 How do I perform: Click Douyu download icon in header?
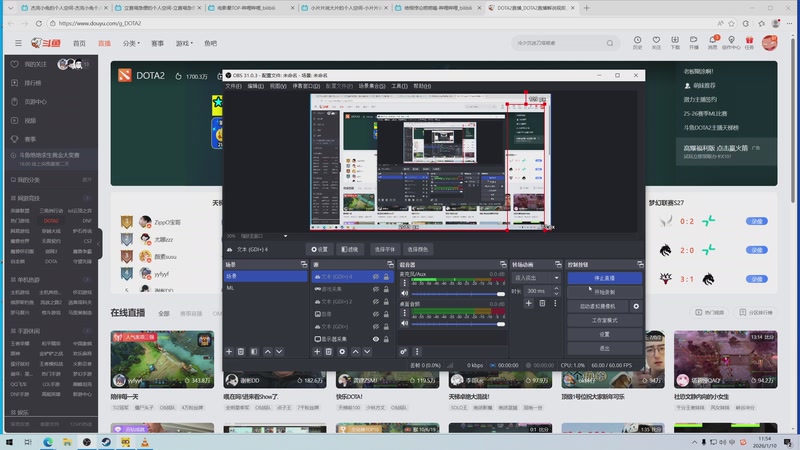675,42
